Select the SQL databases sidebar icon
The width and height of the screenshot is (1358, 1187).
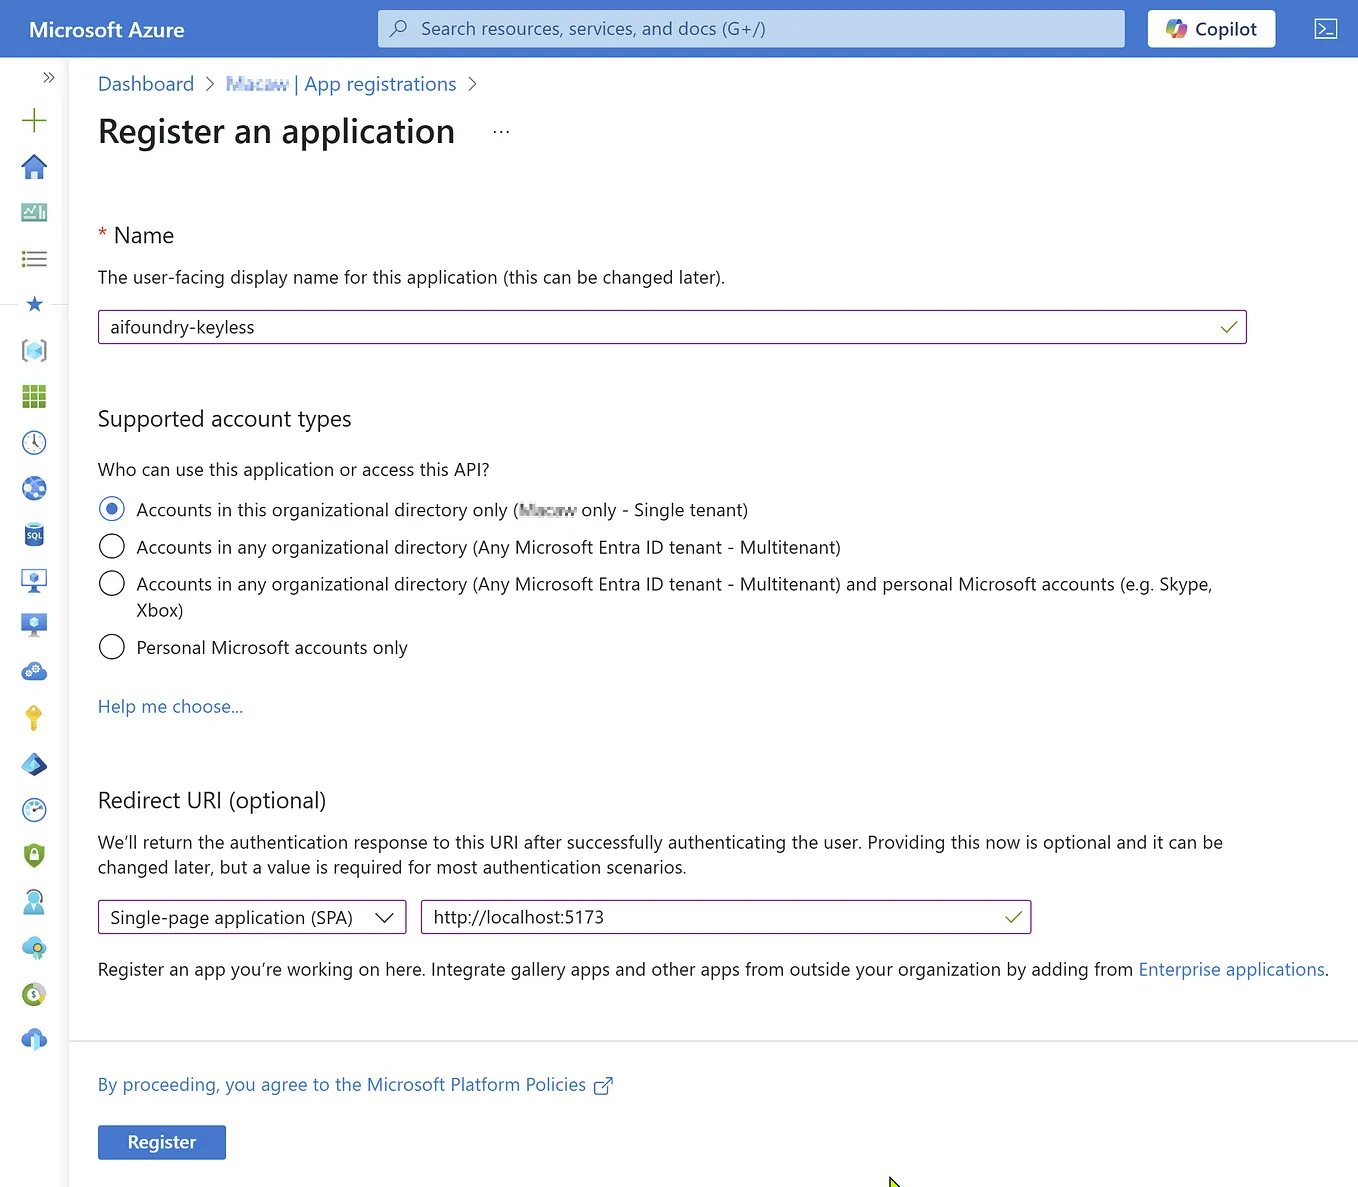(34, 535)
